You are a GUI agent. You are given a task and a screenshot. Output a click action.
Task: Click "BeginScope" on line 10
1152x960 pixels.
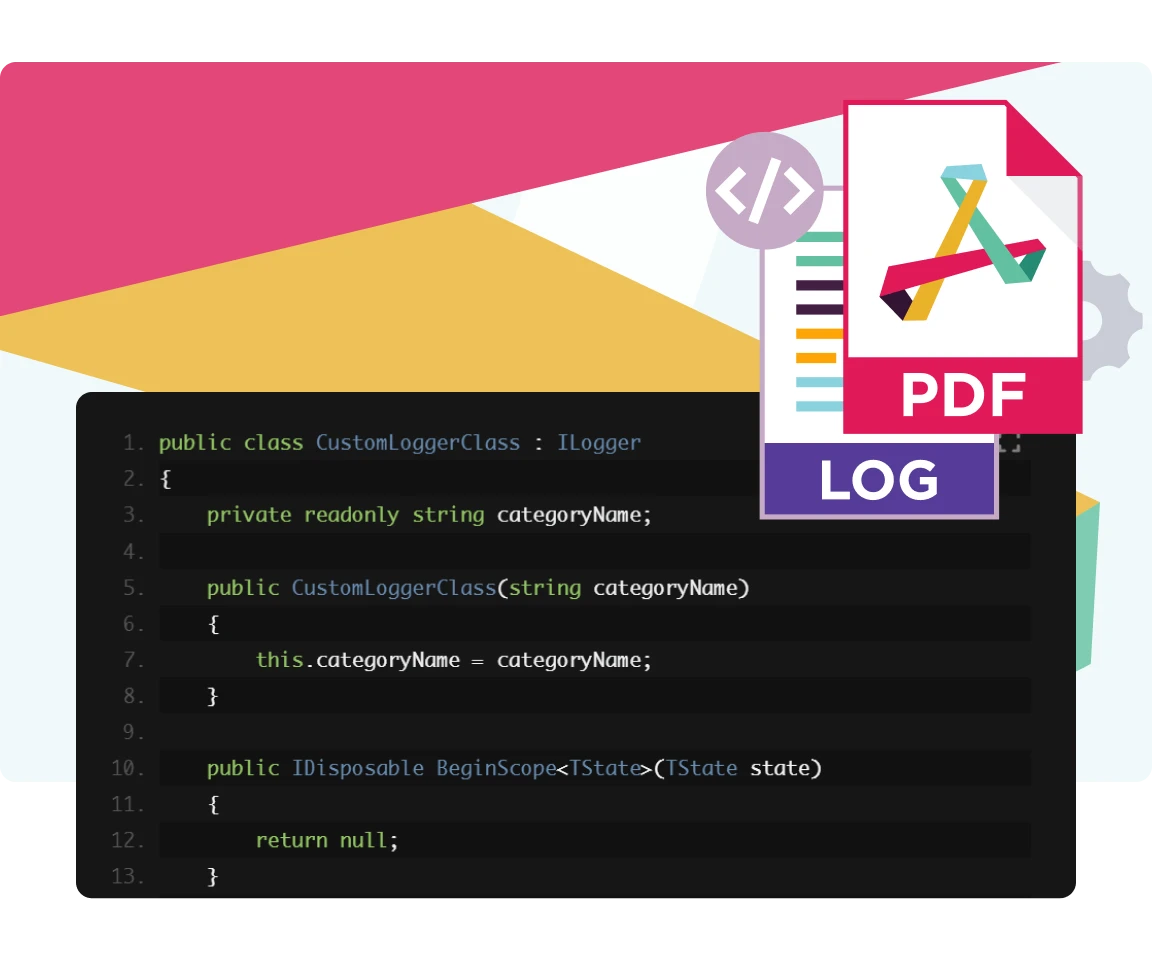pos(497,768)
